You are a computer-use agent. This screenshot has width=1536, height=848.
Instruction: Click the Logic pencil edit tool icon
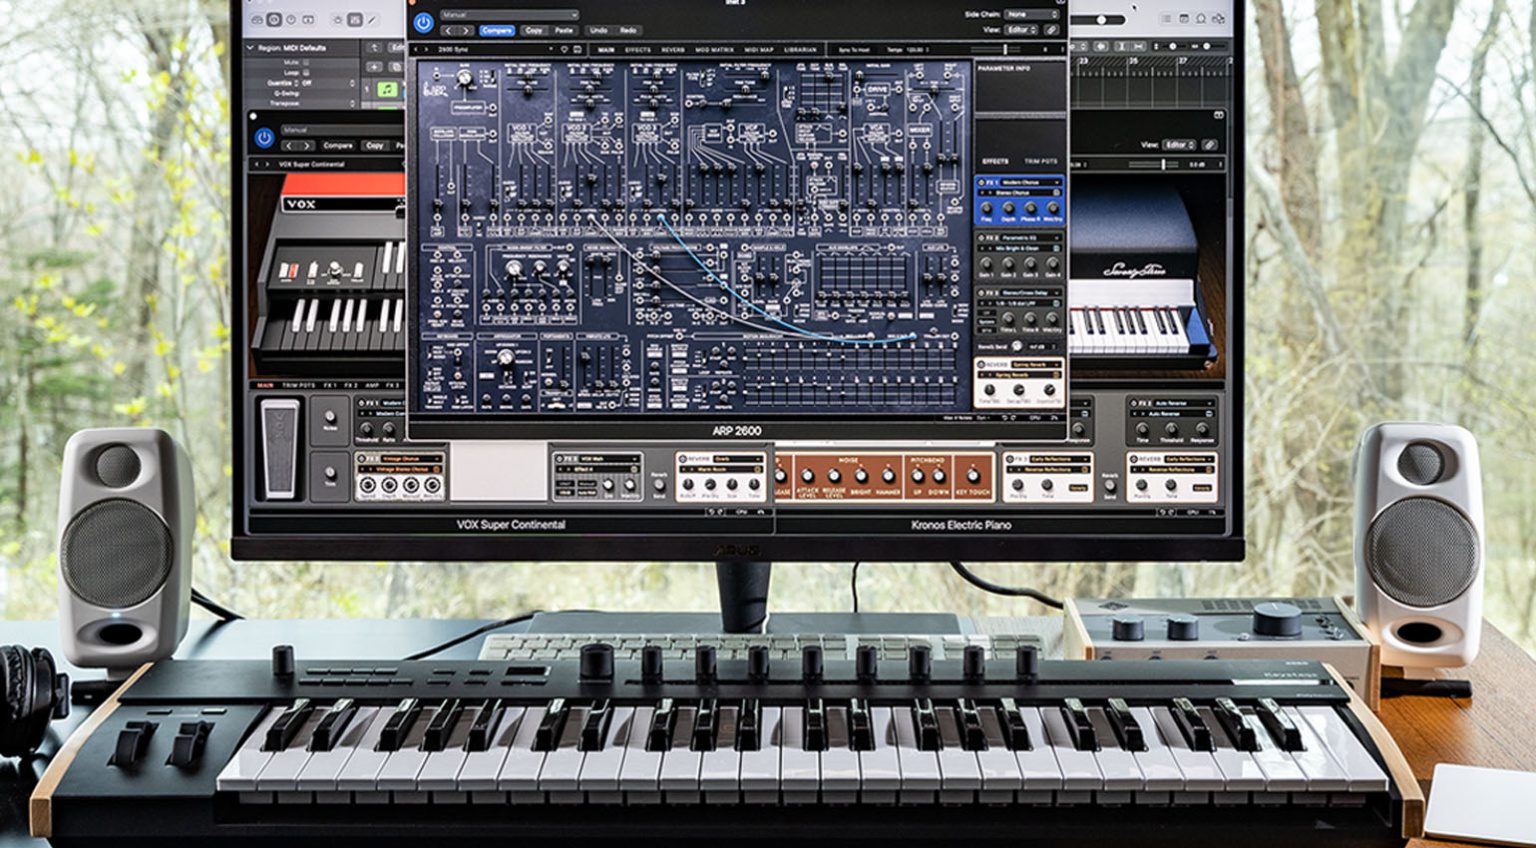click(x=373, y=19)
